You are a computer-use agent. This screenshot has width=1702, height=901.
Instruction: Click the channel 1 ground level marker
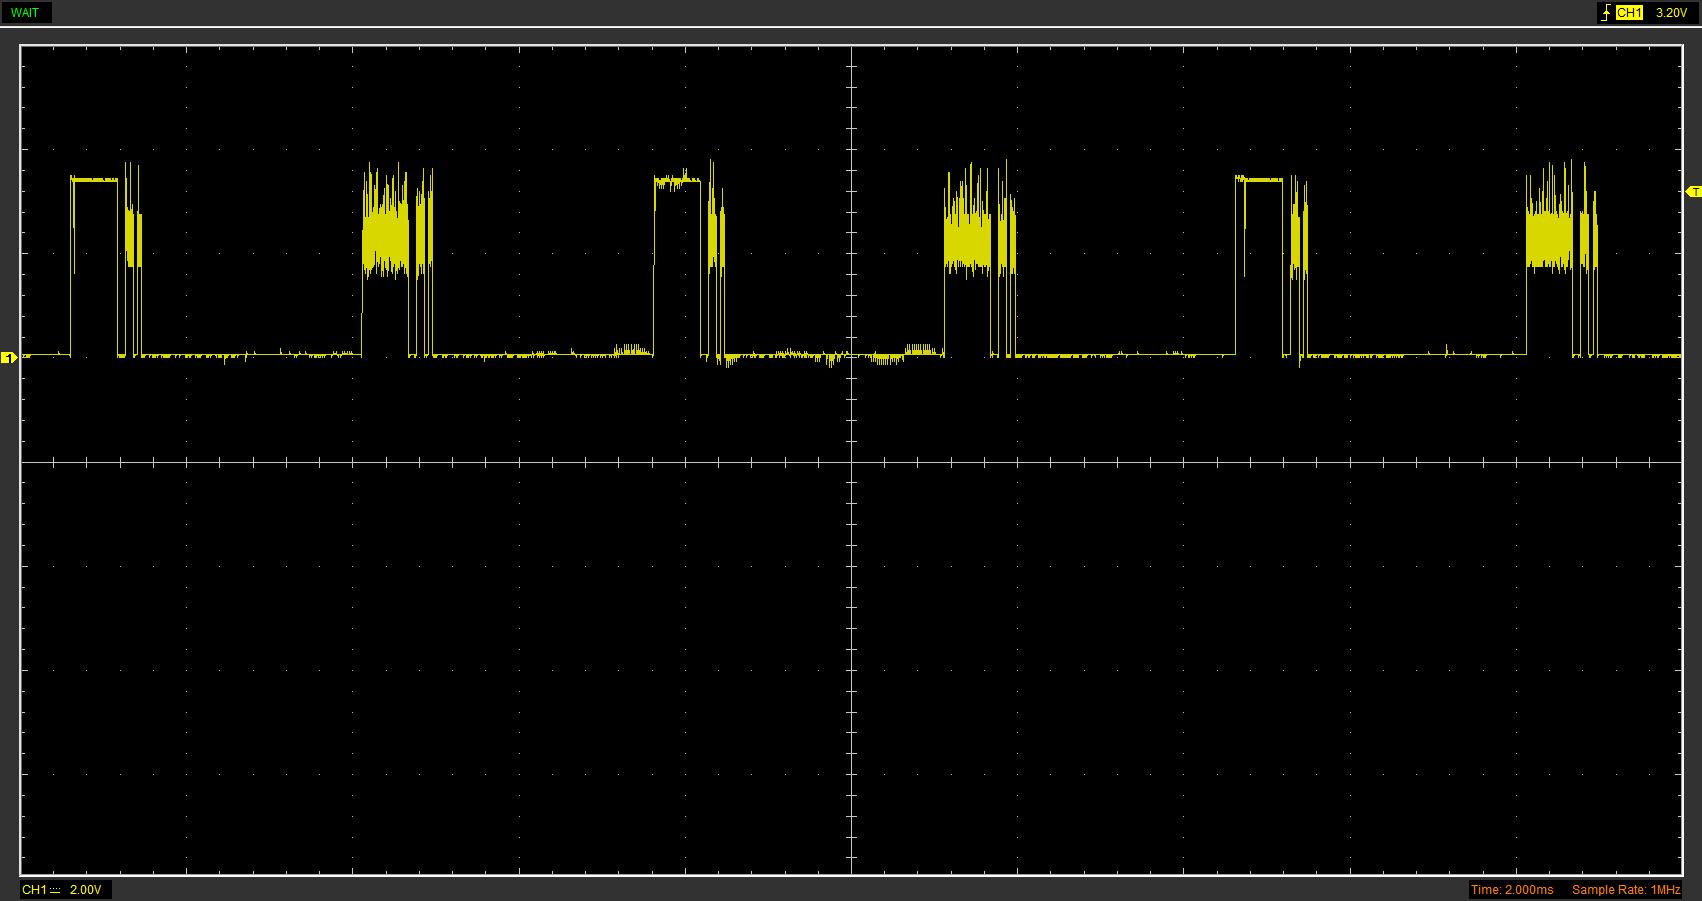(9, 357)
